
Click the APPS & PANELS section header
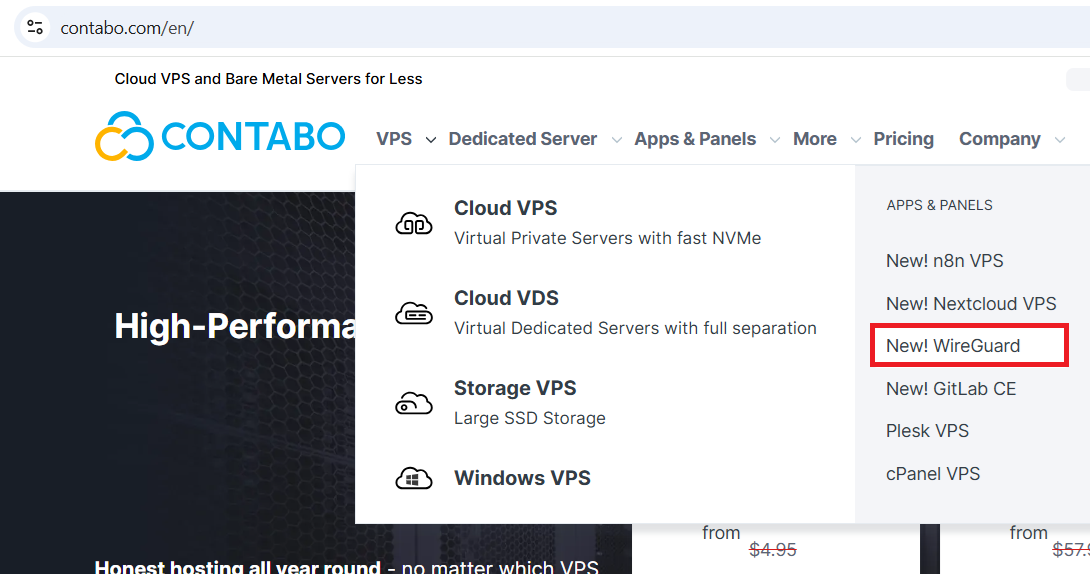[939, 205]
